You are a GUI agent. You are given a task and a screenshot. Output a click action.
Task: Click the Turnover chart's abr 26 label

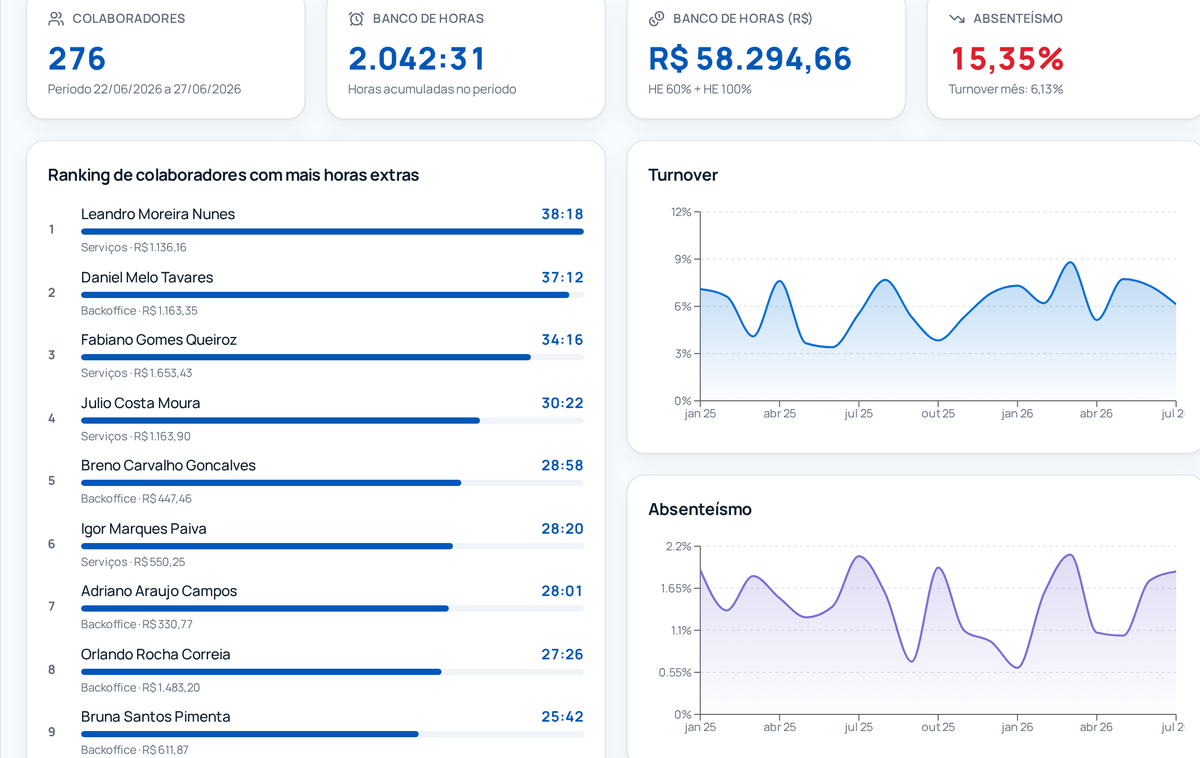click(1096, 413)
